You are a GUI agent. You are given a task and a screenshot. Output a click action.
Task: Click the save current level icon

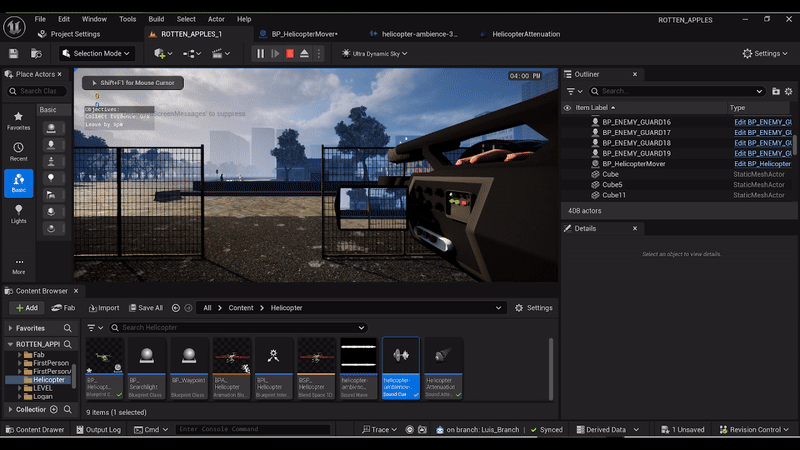[x=14, y=54]
